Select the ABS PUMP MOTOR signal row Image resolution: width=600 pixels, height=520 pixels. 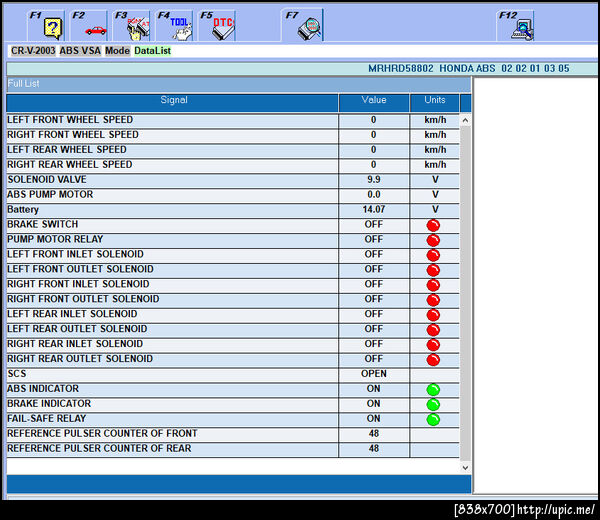233,195
